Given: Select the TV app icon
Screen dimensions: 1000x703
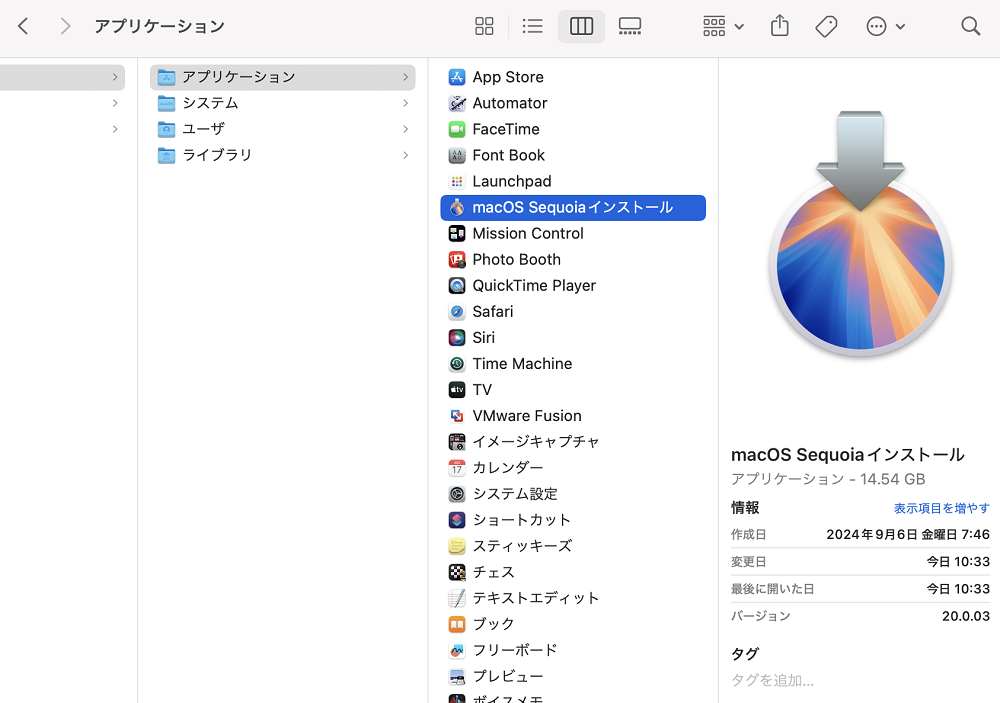Looking at the screenshot, I should 457,390.
